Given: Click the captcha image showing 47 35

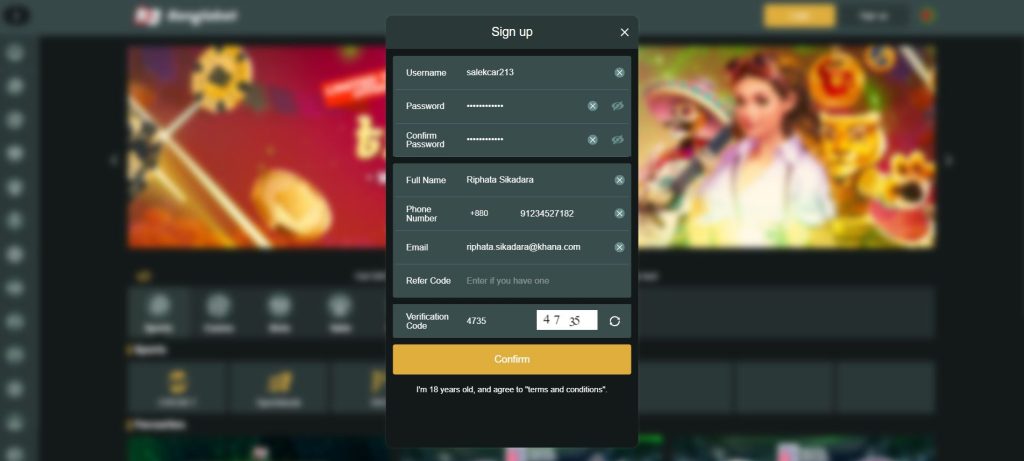Looking at the screenshot, I should [567, 320].
